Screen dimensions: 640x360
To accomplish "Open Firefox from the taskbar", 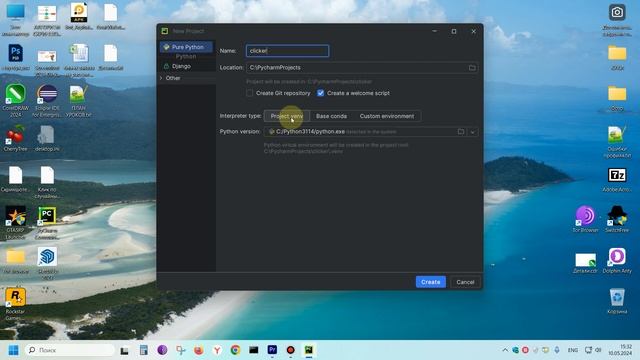I will click(x=199, y=350).
